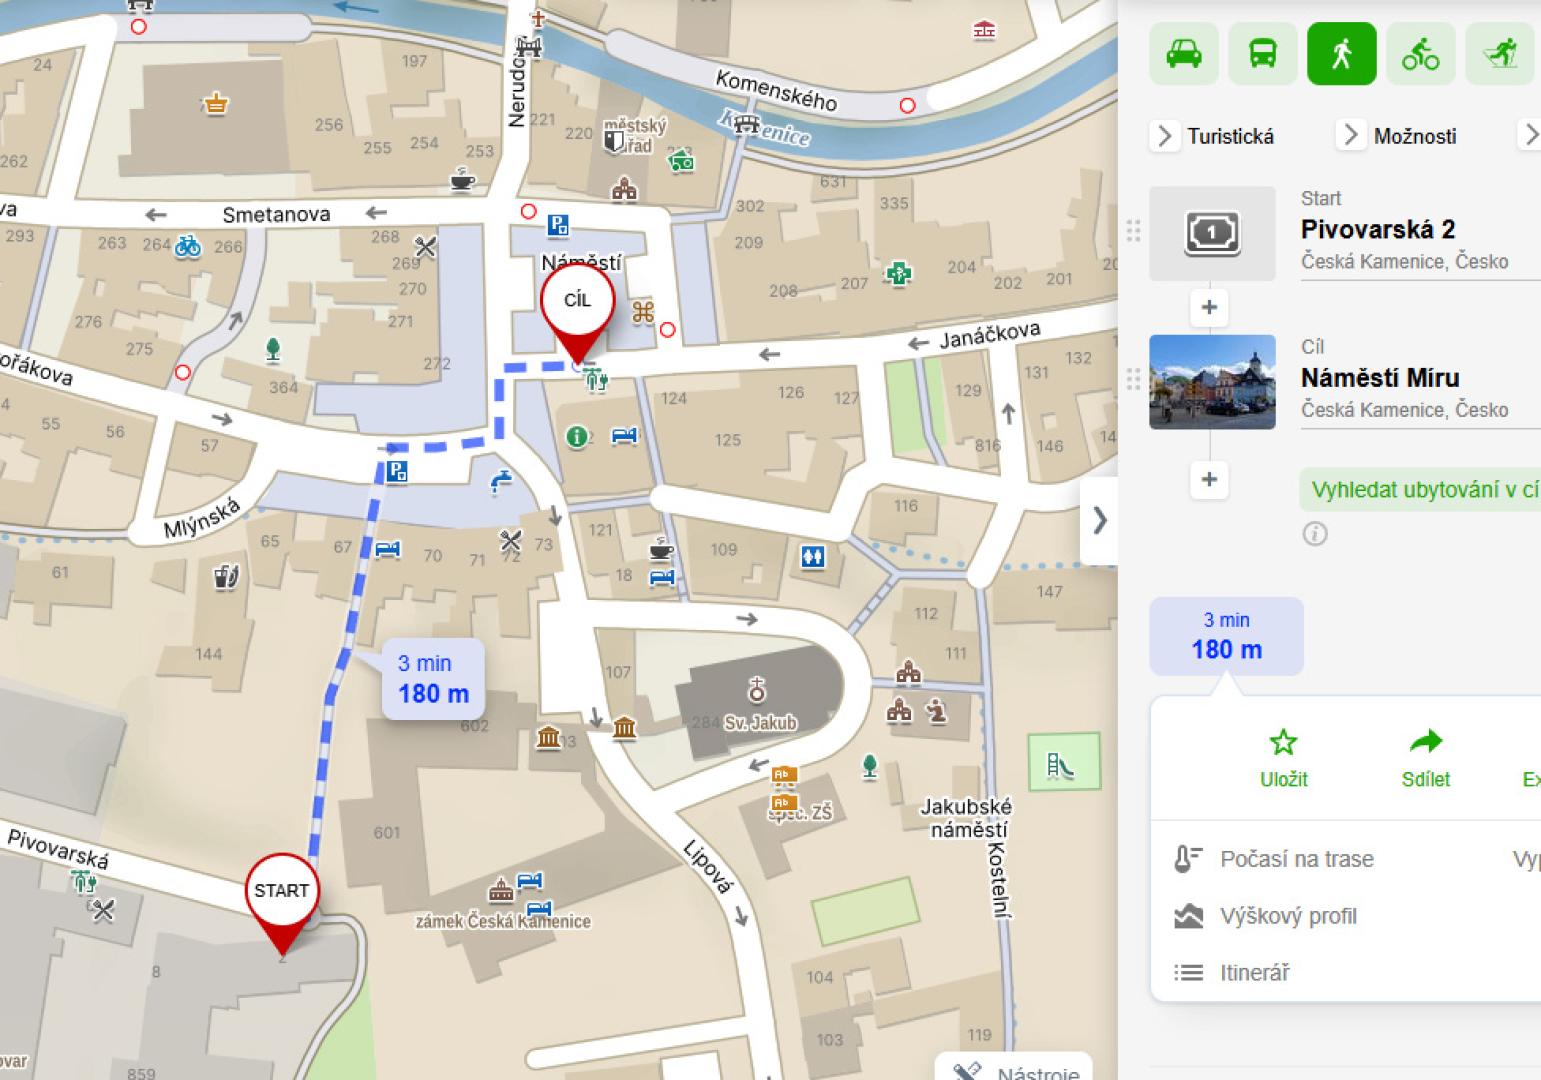Click the Uložit star icon
Screen dimensions: 1541x1080
[x=1283, y=742]
